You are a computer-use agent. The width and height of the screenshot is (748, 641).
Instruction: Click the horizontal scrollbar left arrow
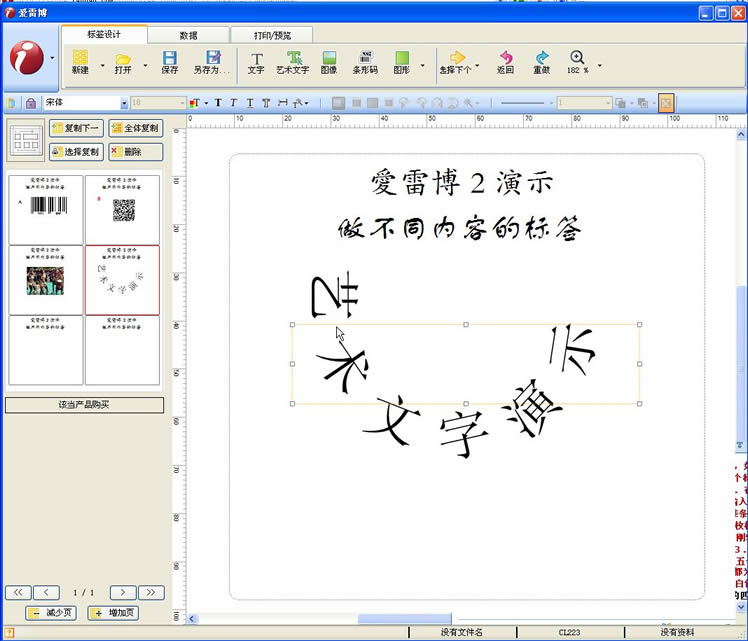(x=192, y=619)
